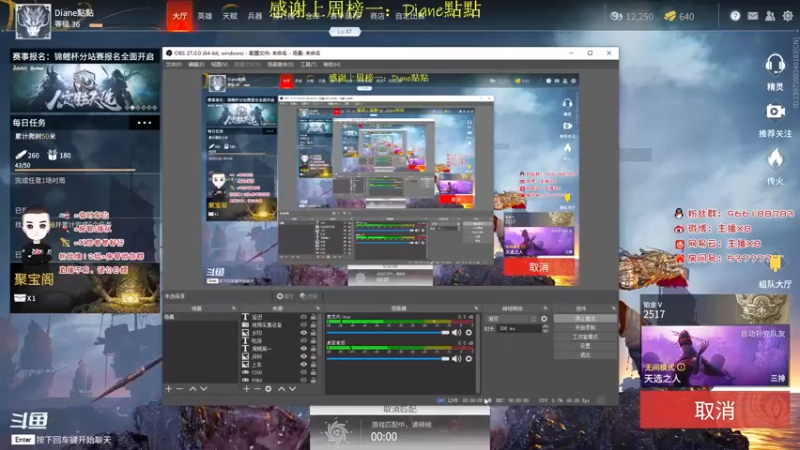Viewport: 800px width, 450px height.
Task: Move scene down in Scenes panel
Action: 204,389
